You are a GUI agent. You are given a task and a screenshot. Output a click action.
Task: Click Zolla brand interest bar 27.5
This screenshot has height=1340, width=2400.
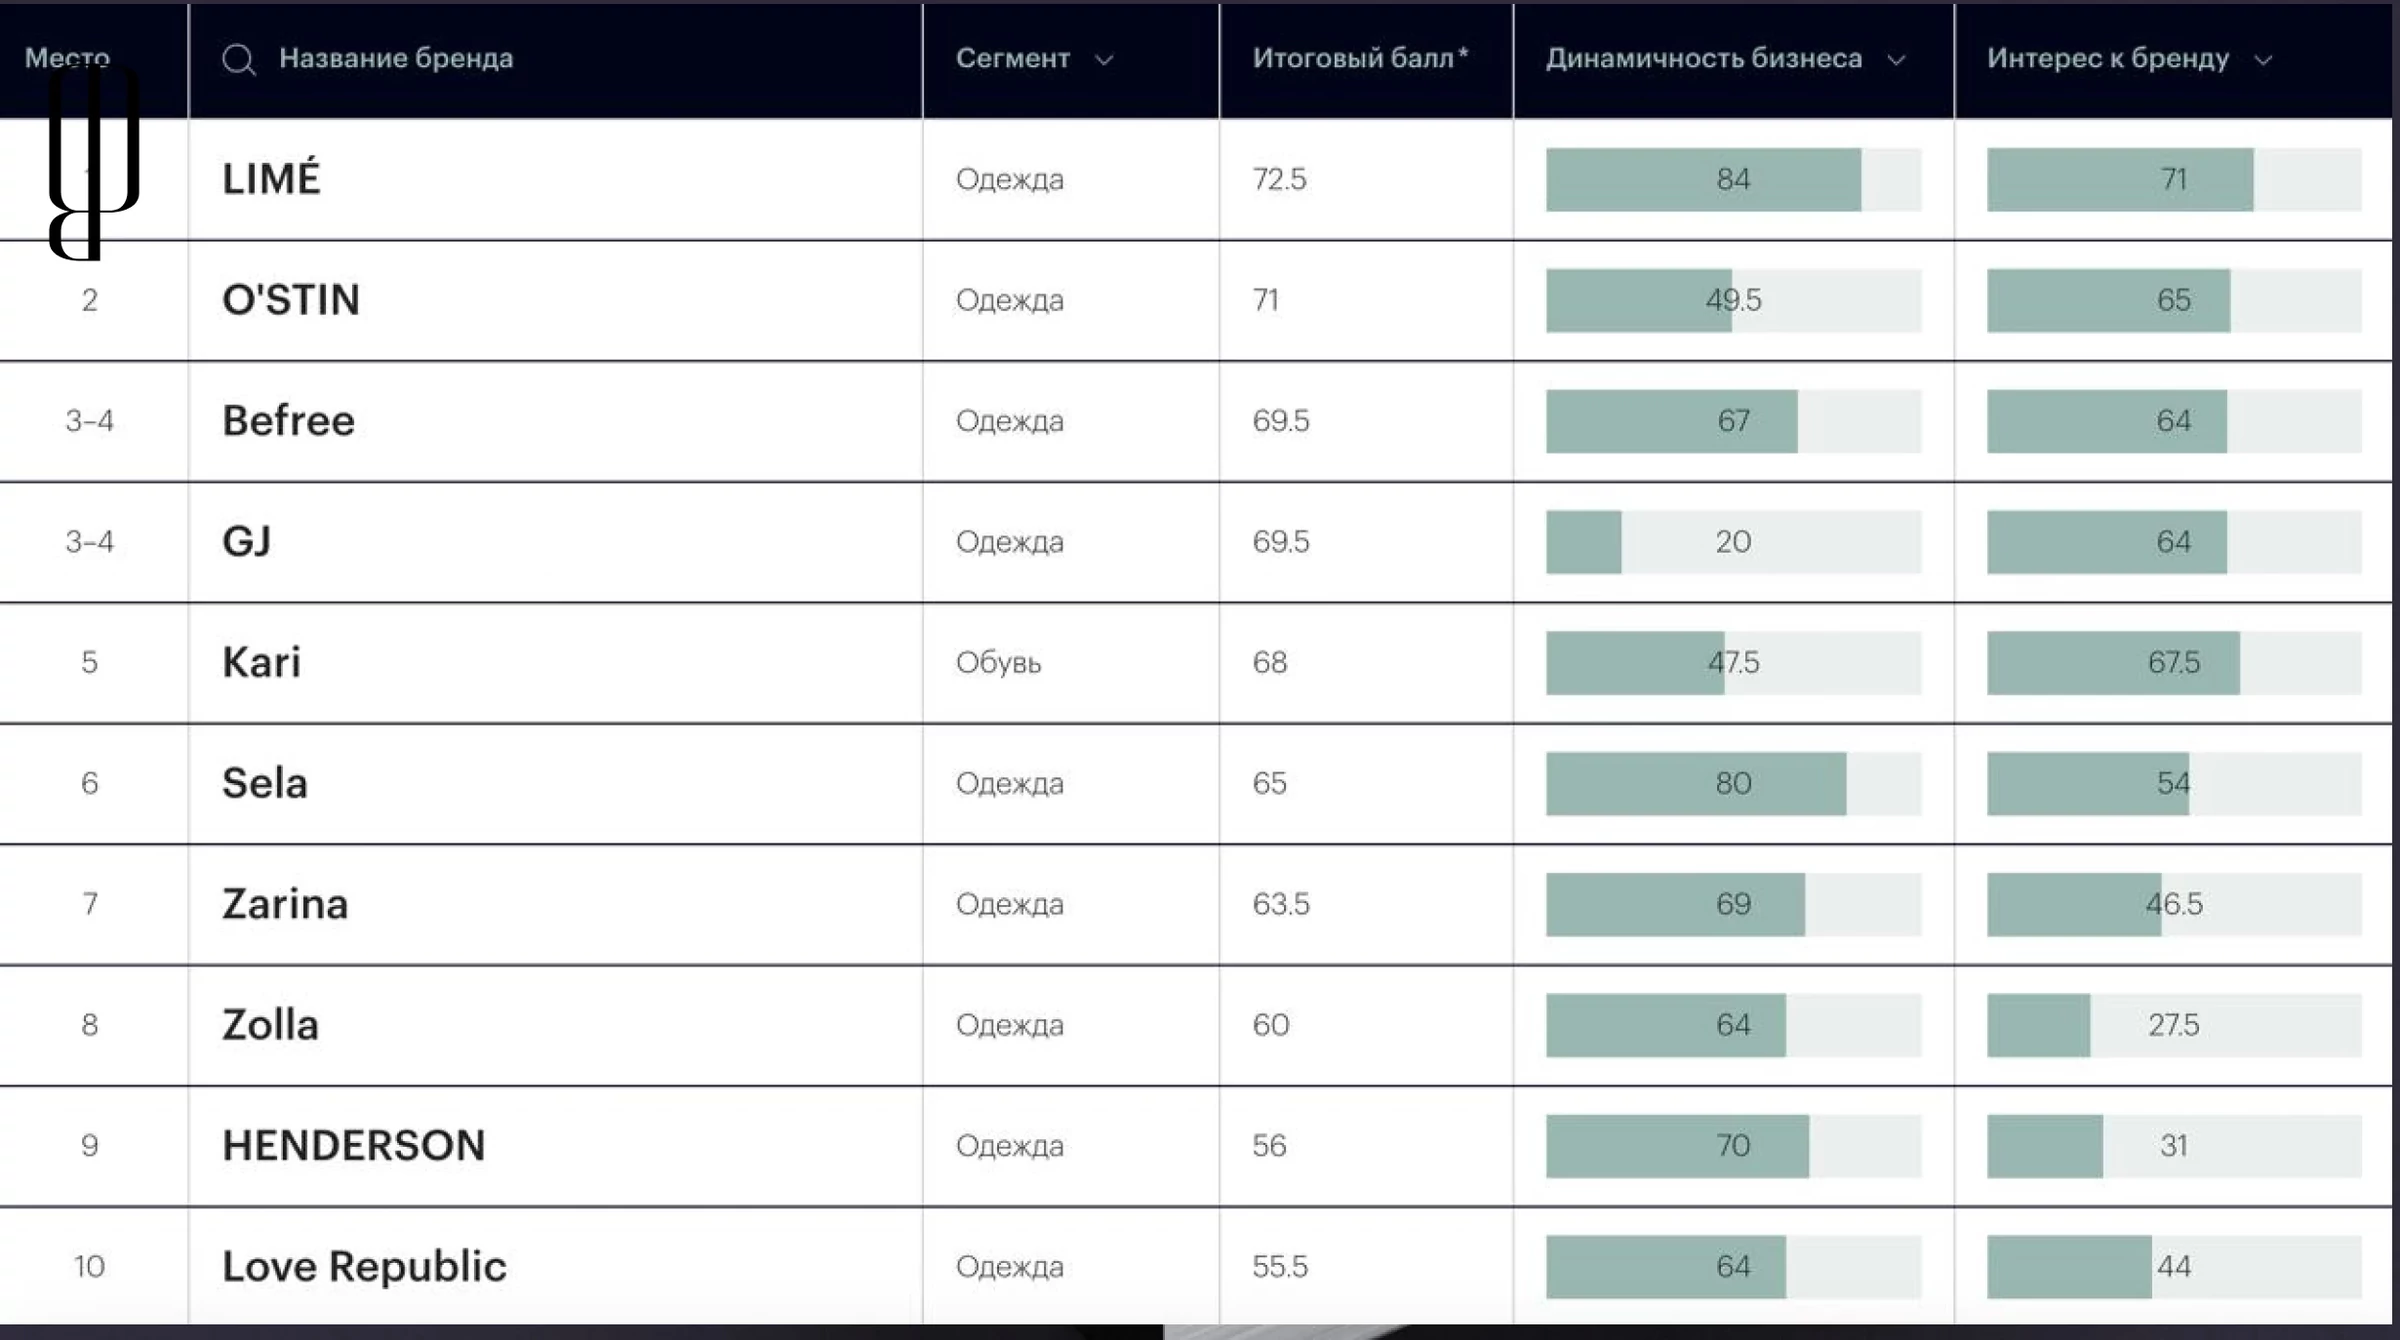[x=2173, y=1025]
